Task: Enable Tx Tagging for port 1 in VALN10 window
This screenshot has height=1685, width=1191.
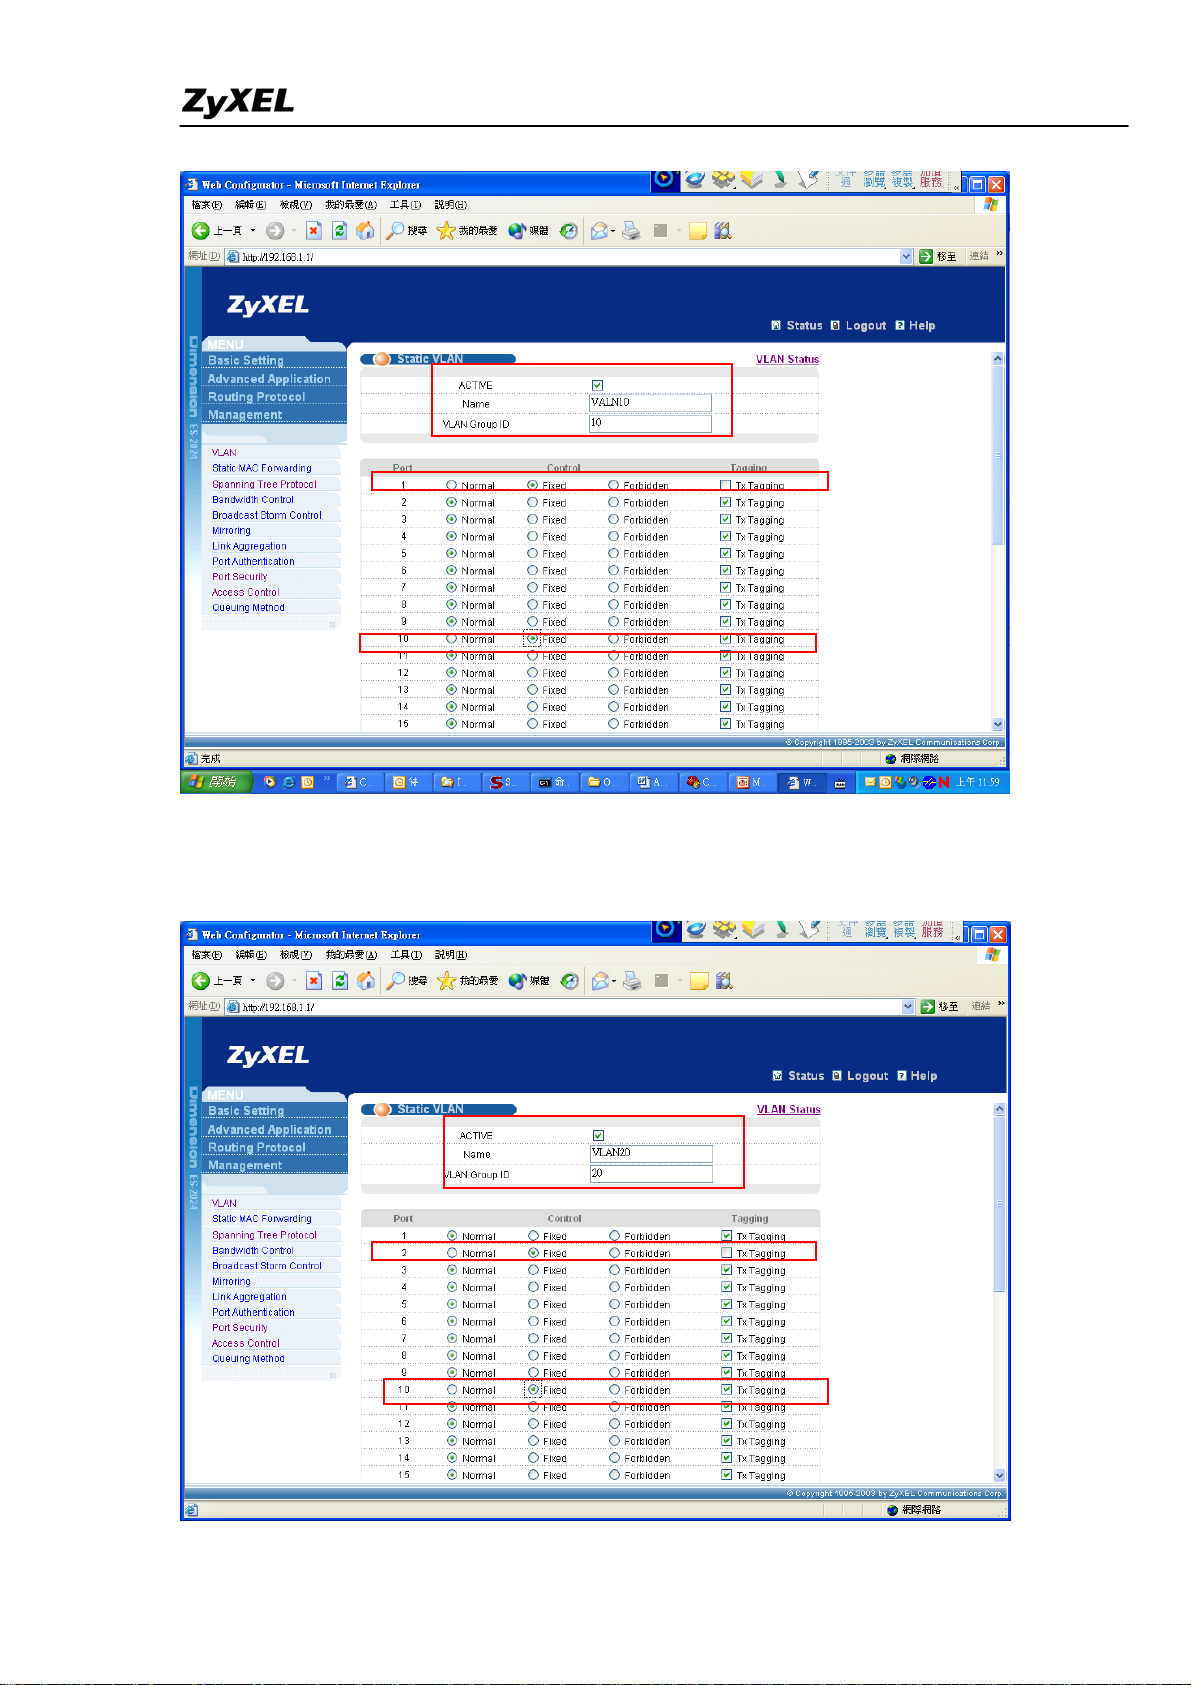Action: (x=725, y=486)
